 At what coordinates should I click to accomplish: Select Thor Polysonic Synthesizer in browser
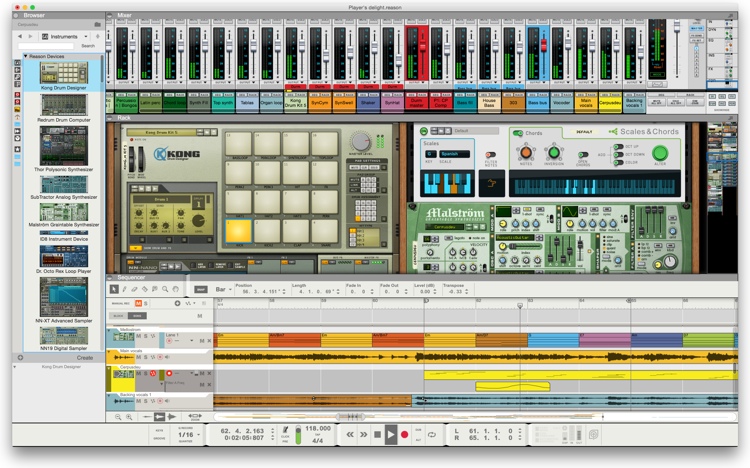pos(64,149)
